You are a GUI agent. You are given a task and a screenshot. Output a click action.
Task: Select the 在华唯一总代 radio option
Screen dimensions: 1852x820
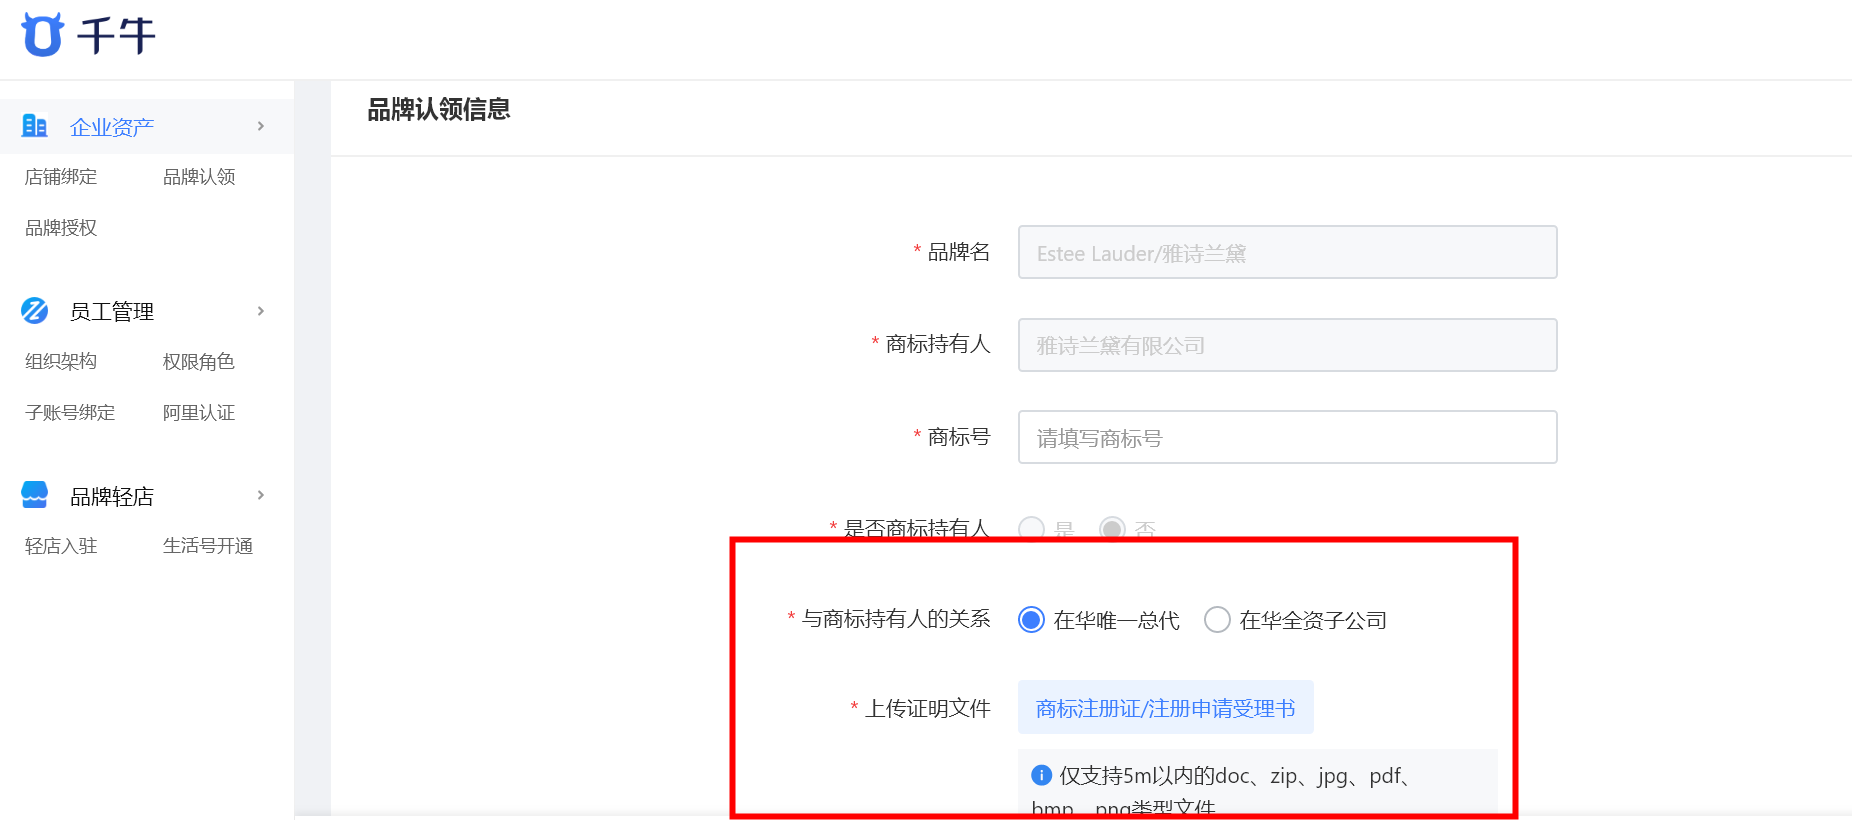pos(1031,620)
